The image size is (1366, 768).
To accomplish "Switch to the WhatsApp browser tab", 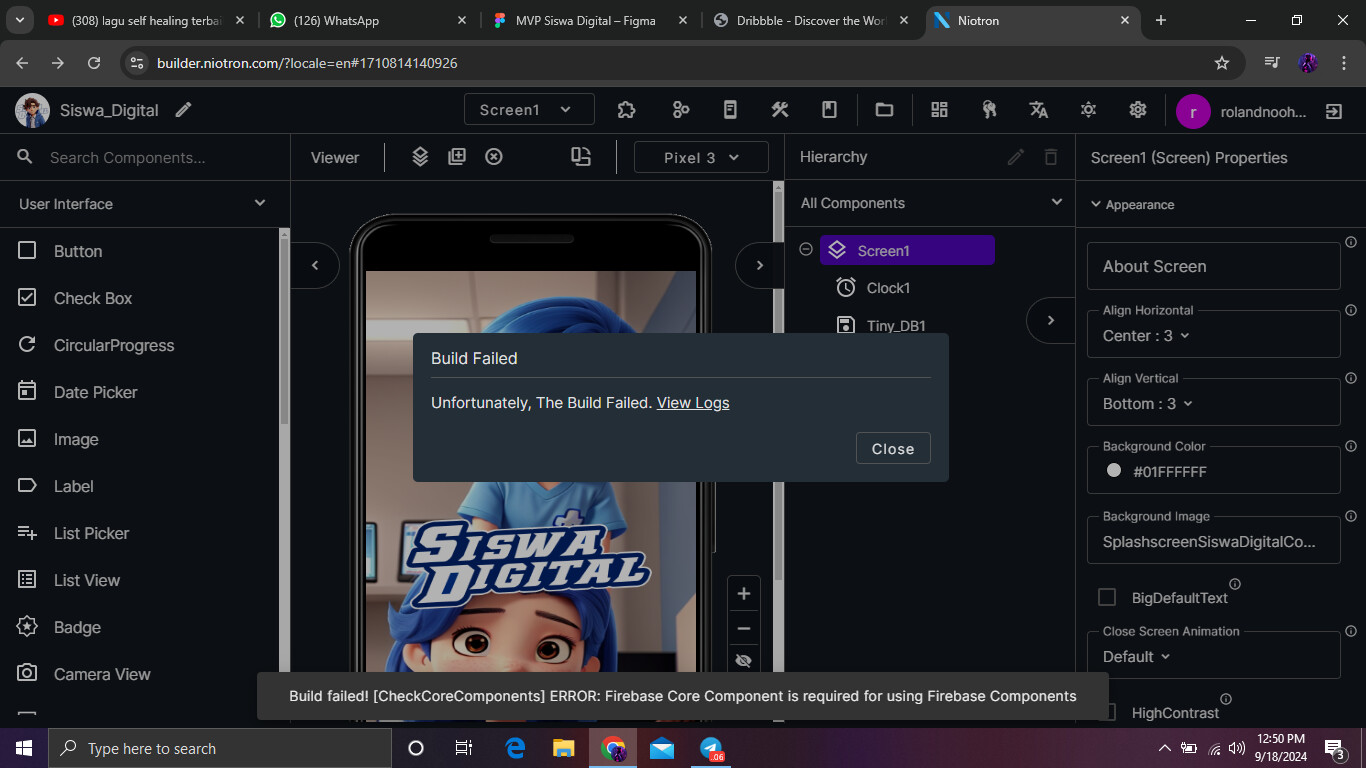I will (367, 20).
